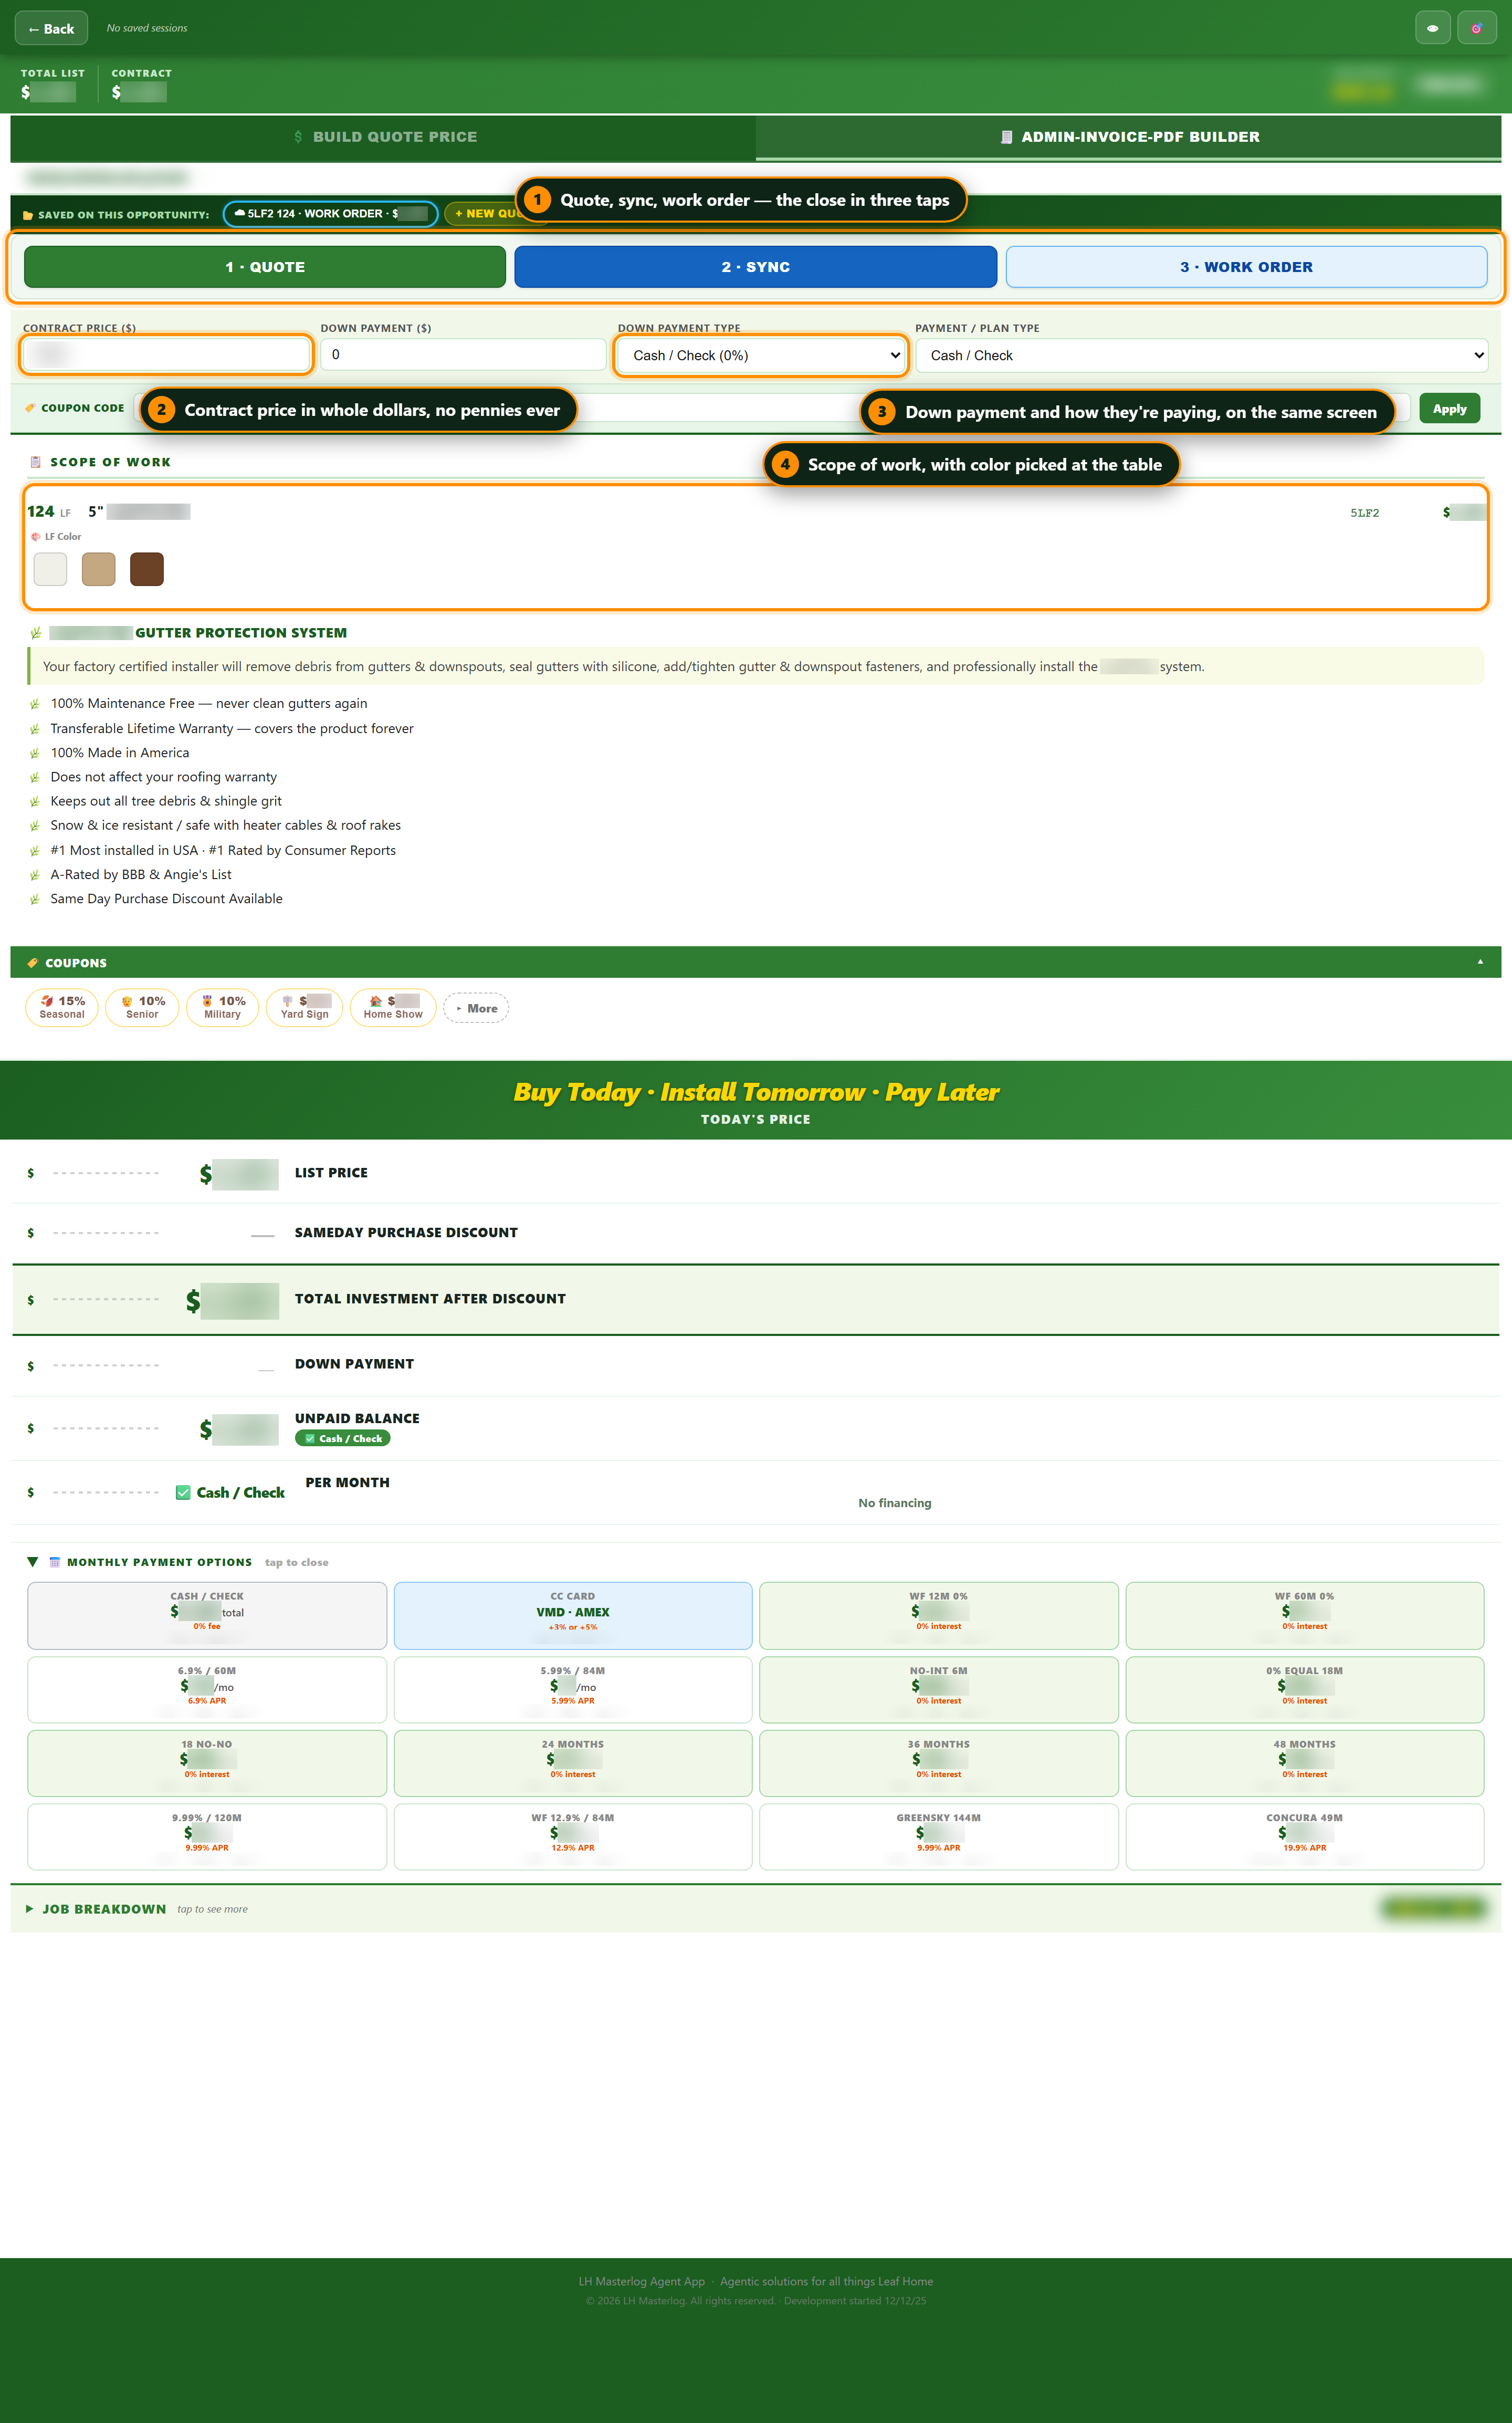The height and width of the screenshot is (2423, 1512).
Task: Select the 5.99% / 84M financing card
Action: tap(573, 1689)
